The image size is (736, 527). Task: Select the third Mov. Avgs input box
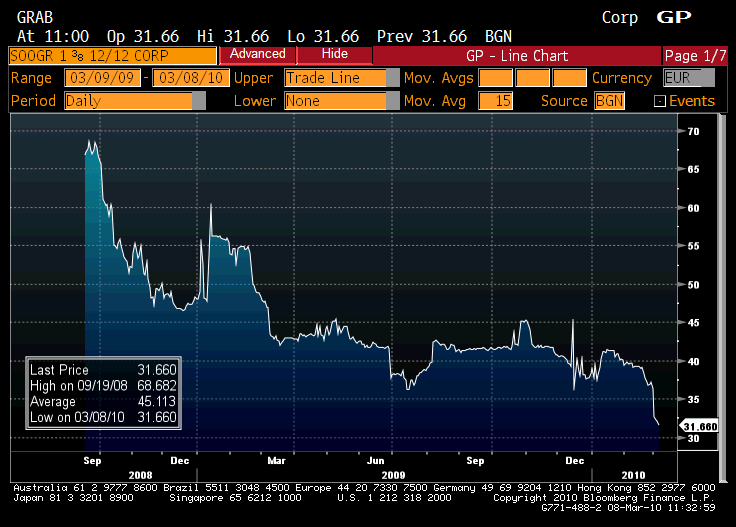click(569, 78)
